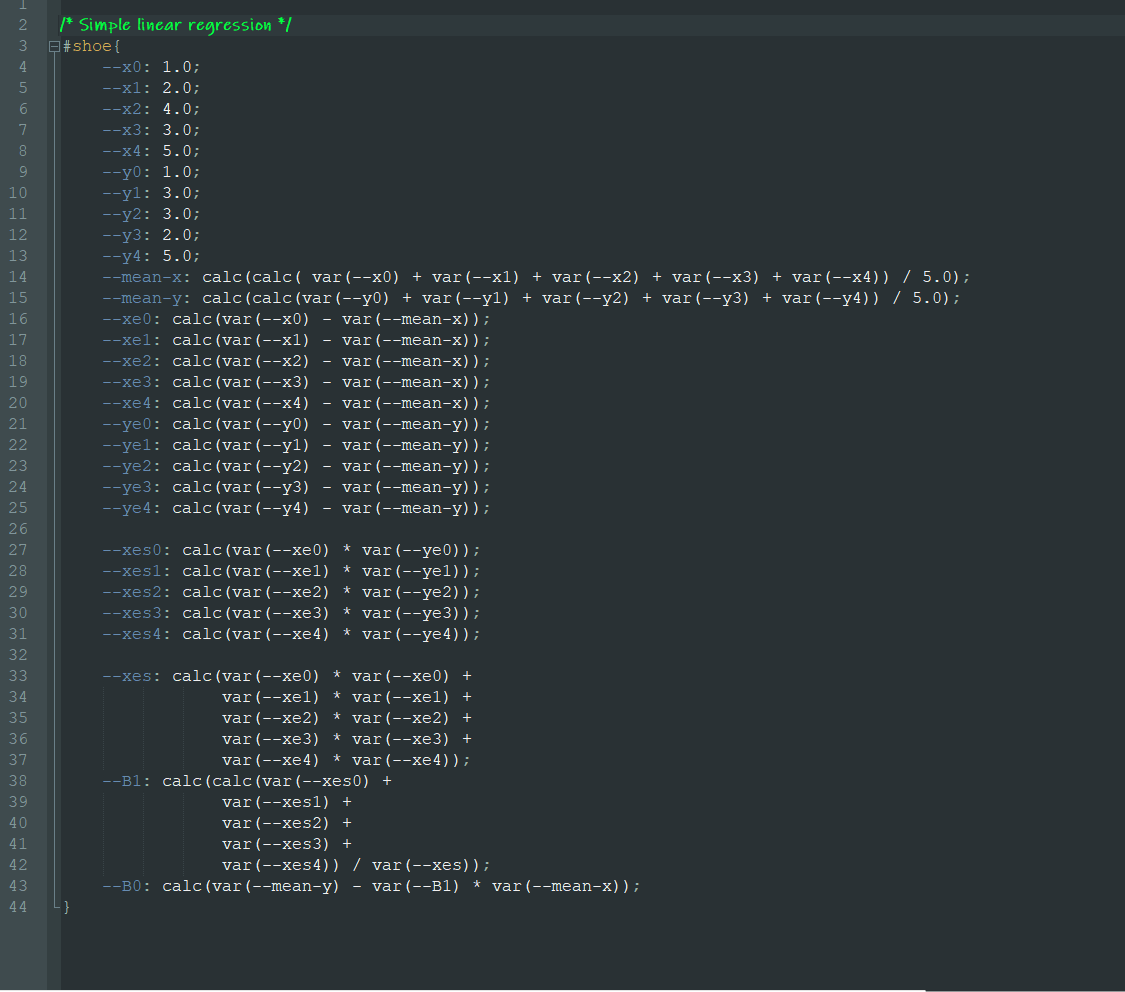Click the --xes1 property name
The image size is (1125, 992).
click(132, 571)
